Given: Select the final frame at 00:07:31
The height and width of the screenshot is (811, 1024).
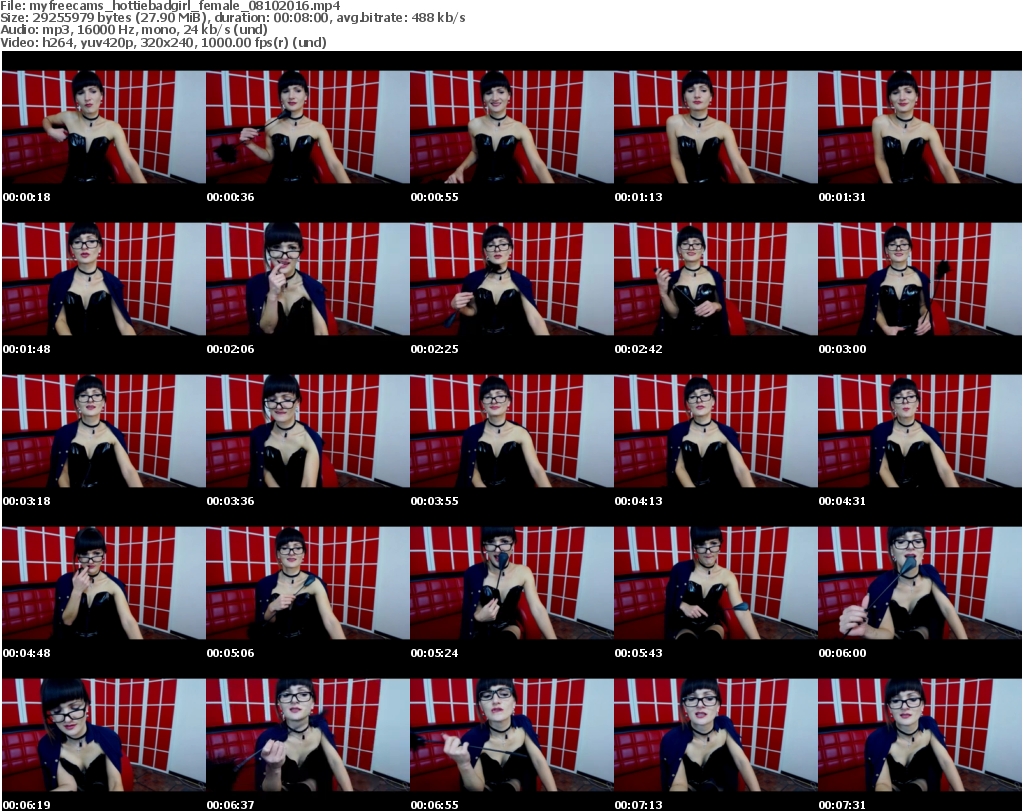Looking at the screenshot, I should tap(919, 735).
